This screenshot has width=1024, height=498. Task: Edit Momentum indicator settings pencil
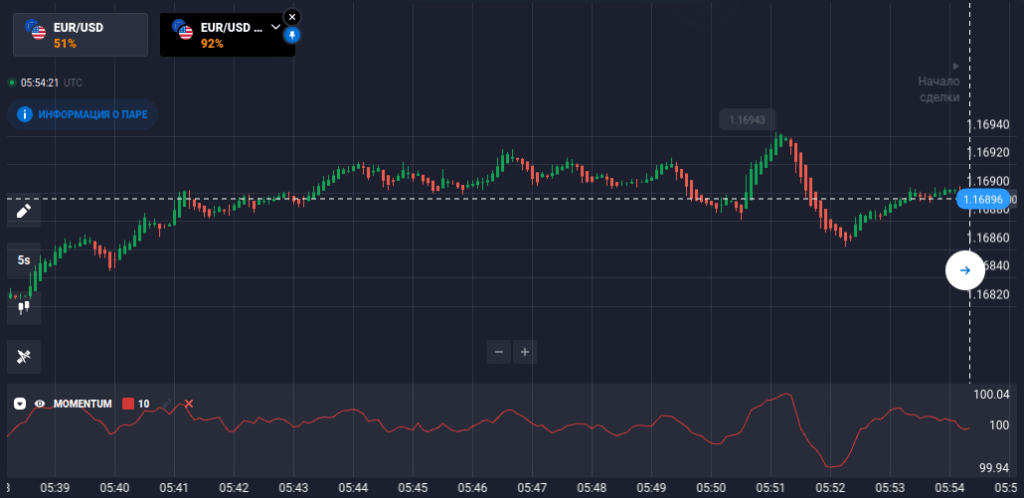point(167,404)
